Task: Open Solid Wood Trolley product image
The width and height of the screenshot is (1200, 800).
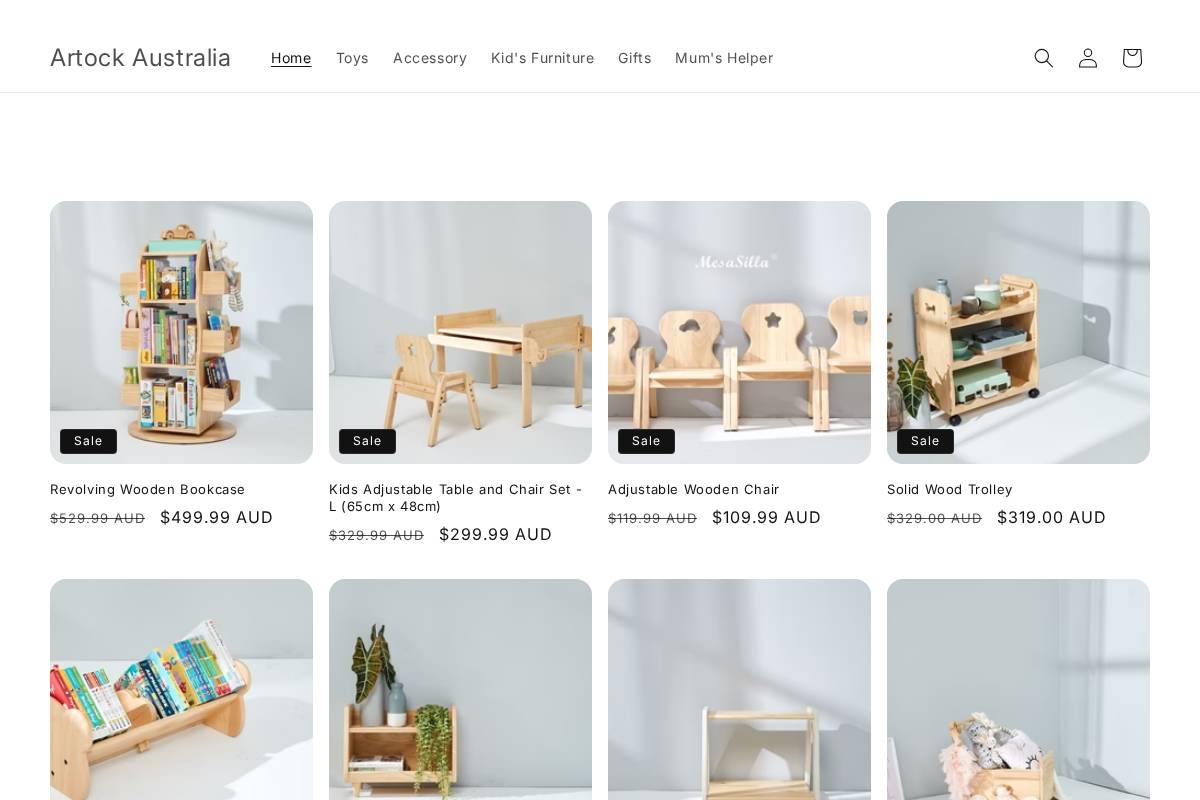Action: tap(1018, 332)
